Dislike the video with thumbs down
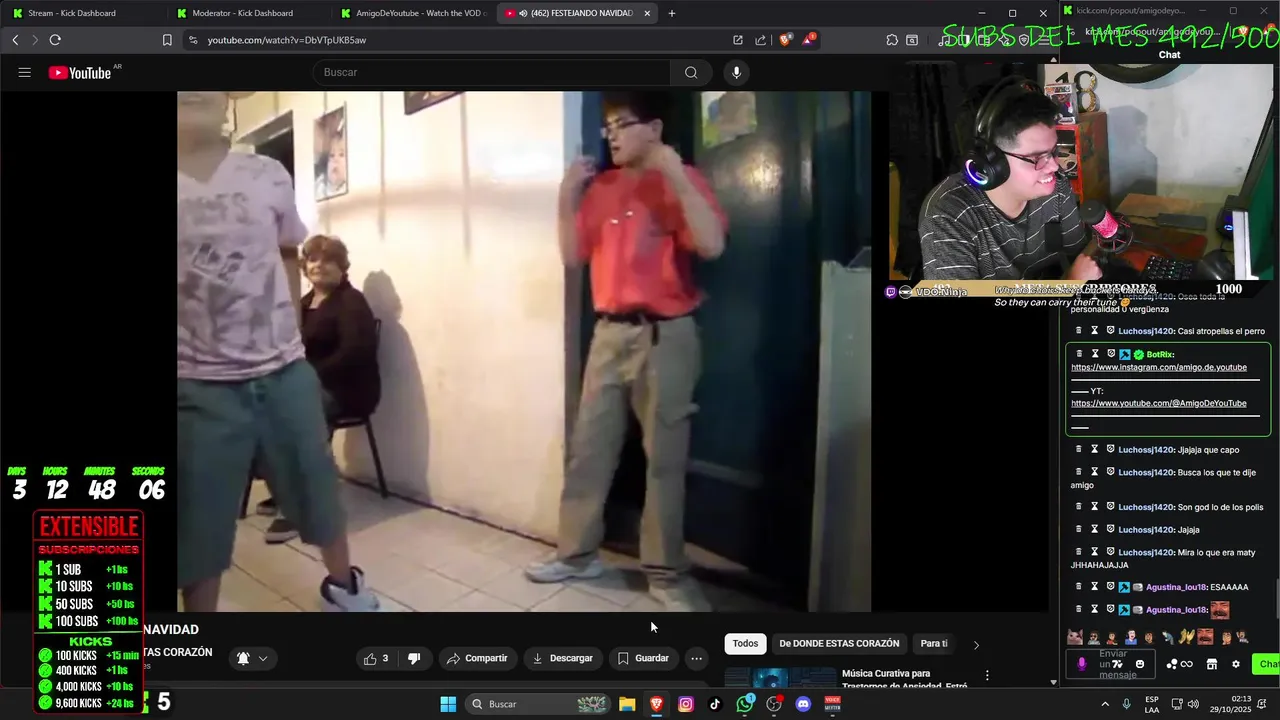Screen dimensions: 1280x720 (413, 658)
